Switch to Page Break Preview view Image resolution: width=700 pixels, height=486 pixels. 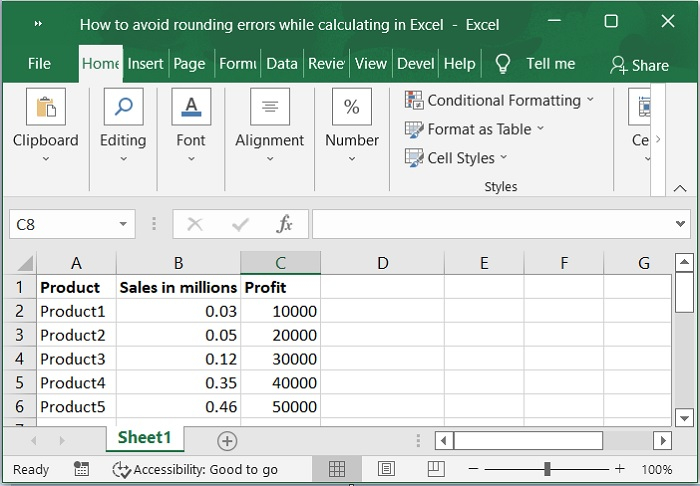436,469
